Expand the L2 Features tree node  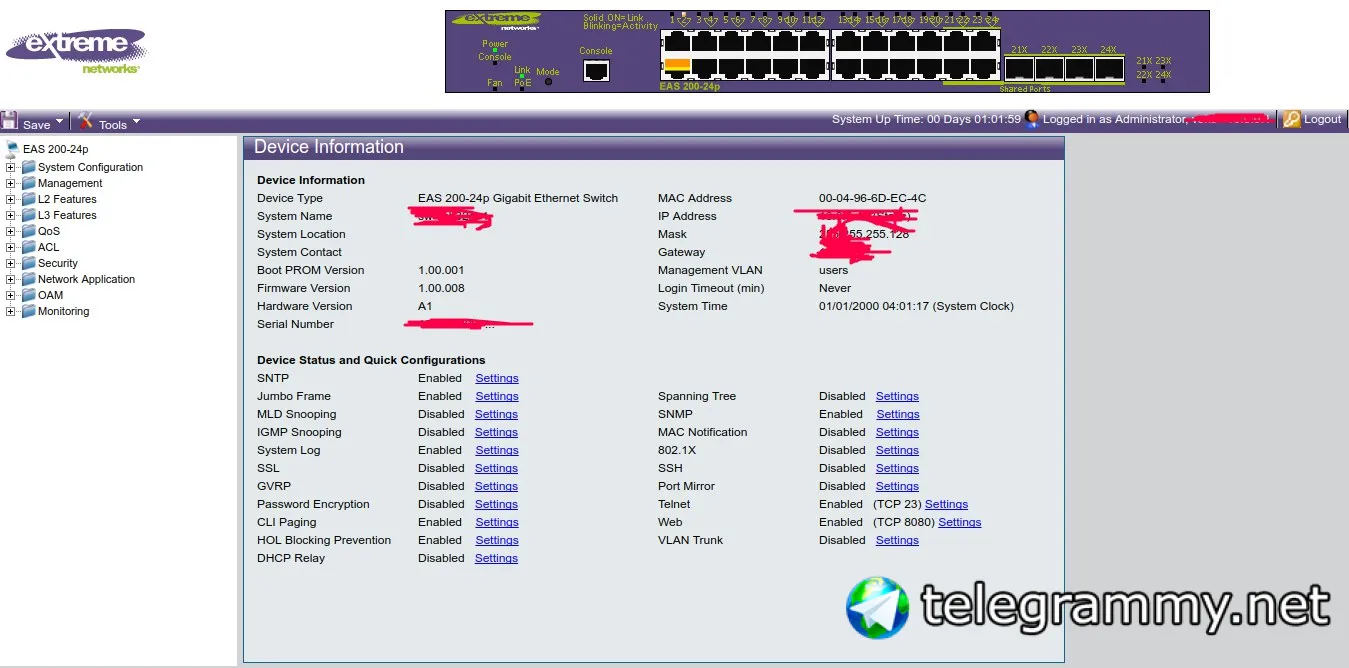tap(11, 199)
